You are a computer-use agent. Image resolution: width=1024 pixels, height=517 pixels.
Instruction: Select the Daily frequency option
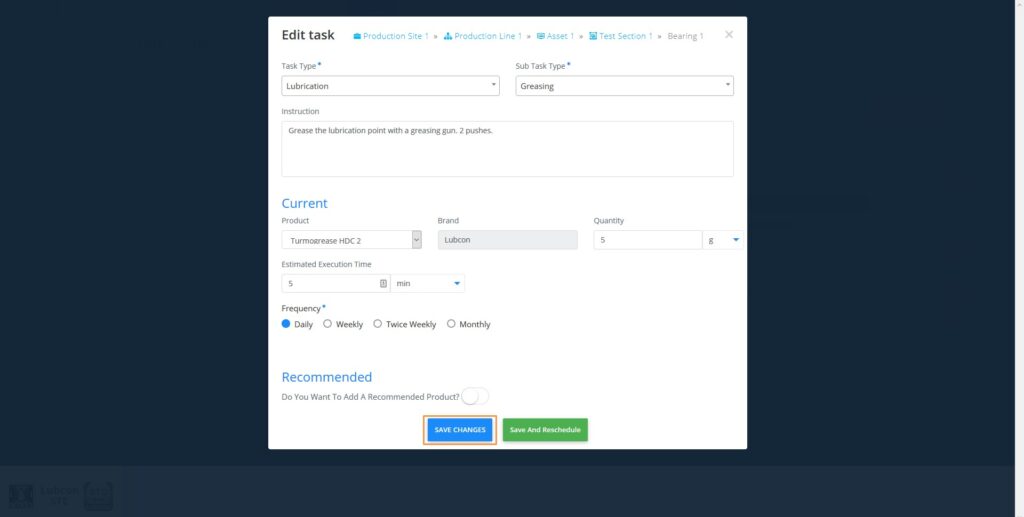pos(286,324)
